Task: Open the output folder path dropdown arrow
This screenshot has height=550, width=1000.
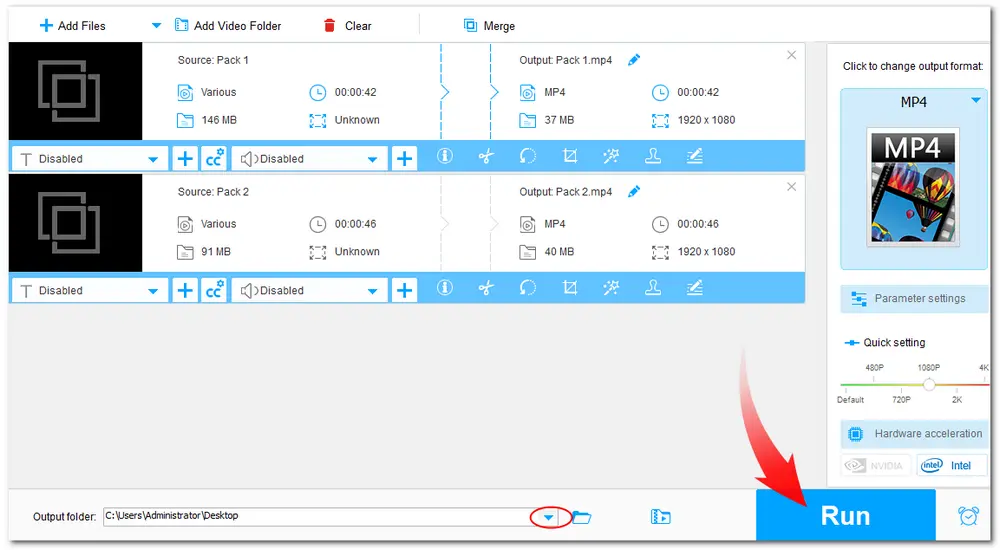Action: pos(548,517)
